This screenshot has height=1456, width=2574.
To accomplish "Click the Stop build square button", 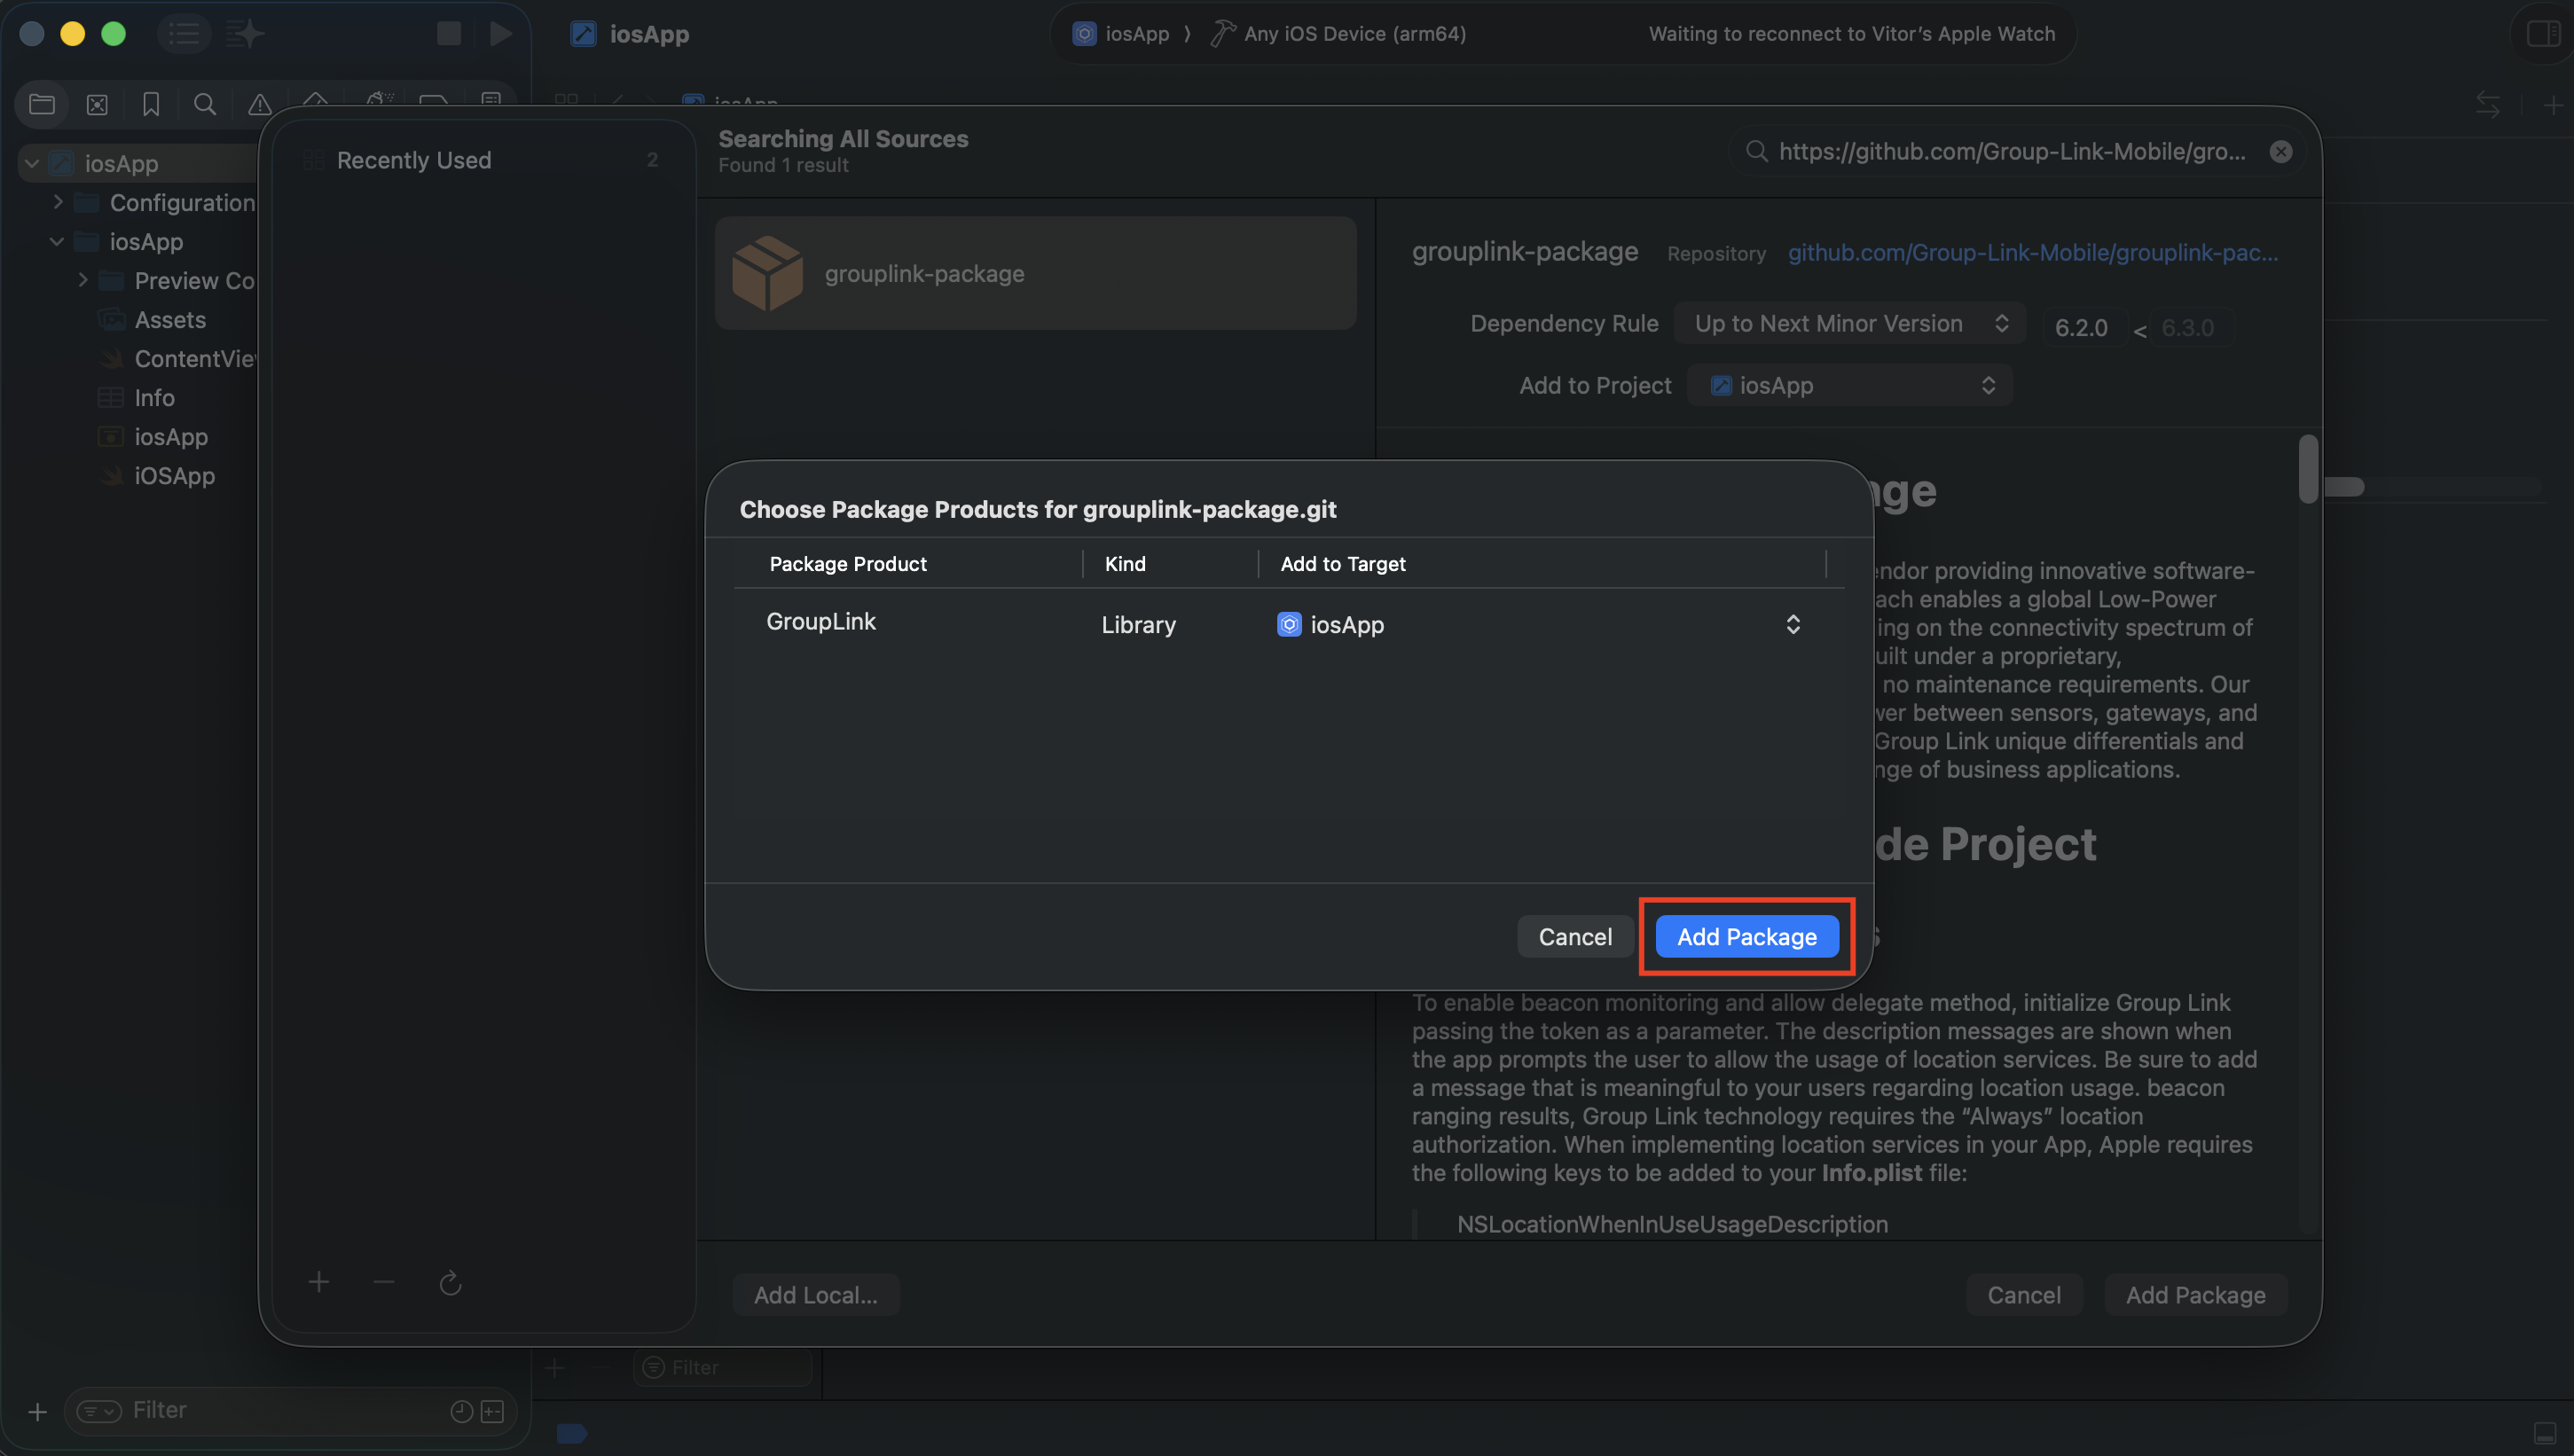I will click(x=448, y=34).
